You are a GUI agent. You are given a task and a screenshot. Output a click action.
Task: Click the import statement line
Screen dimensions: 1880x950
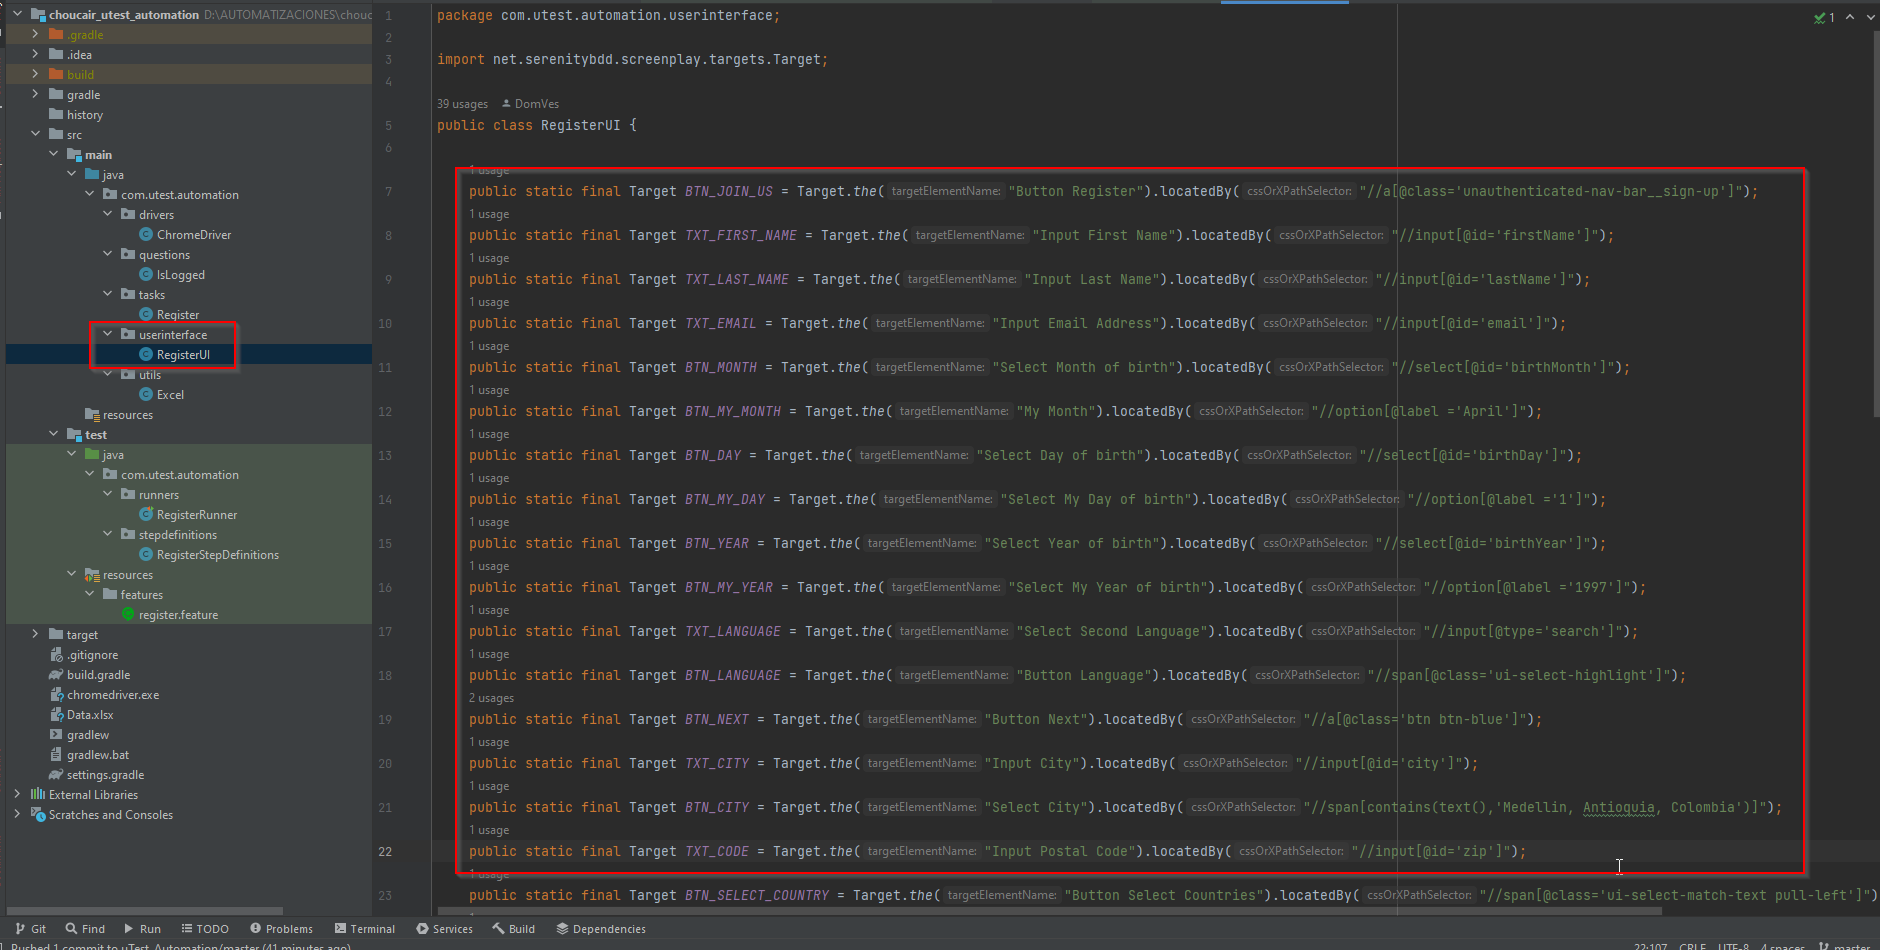(632, 60)
